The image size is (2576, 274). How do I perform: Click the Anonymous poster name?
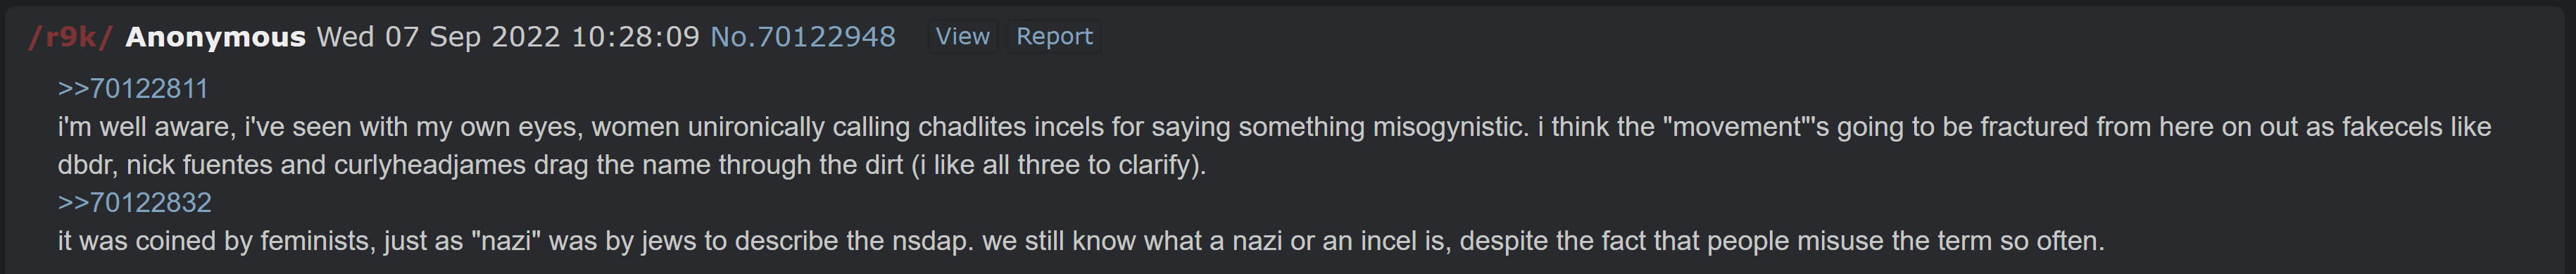pos(215,37)
